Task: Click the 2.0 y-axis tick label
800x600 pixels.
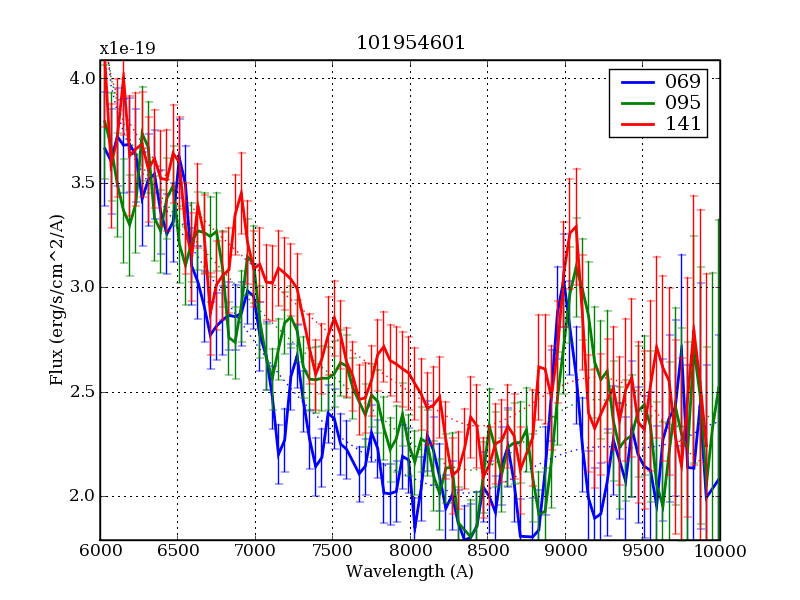Action: click(x=82, y=497)
